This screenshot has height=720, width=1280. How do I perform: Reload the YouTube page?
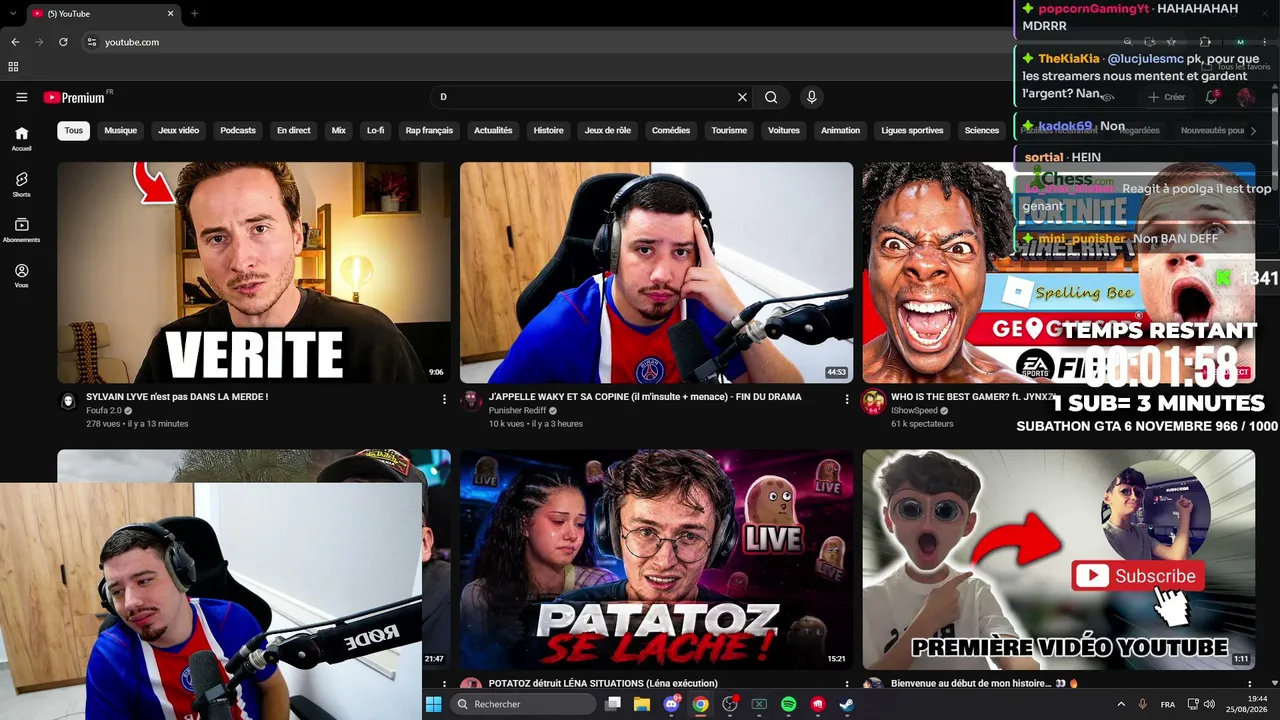coord(63,42)
